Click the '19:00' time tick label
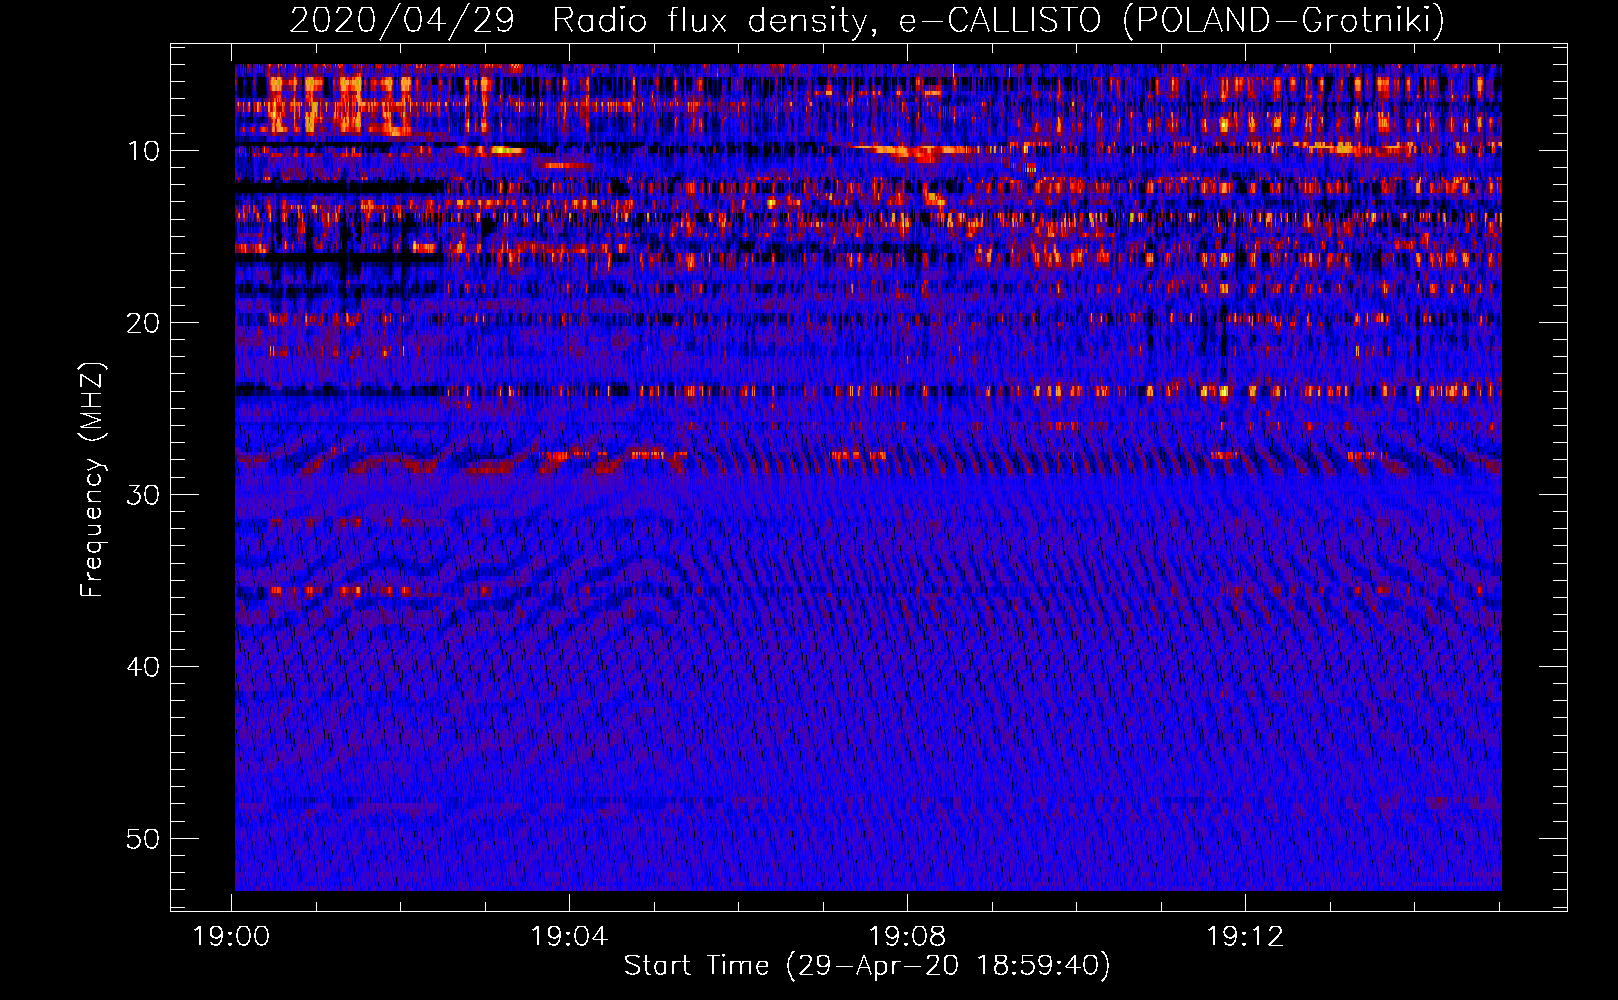 pyautogui.click(x=232, y=937)
